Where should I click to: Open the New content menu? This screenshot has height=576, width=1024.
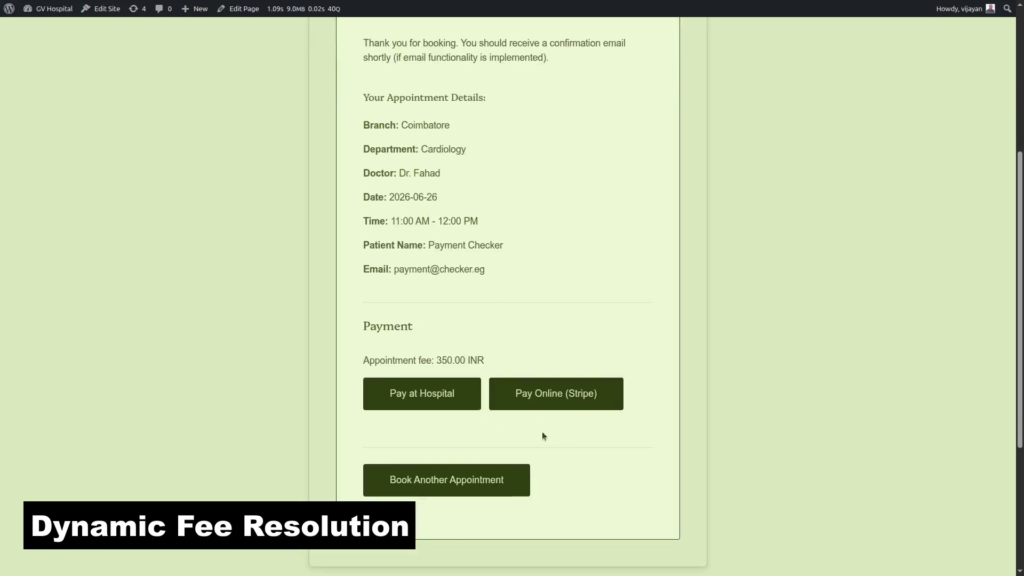[x=194, y=8]
